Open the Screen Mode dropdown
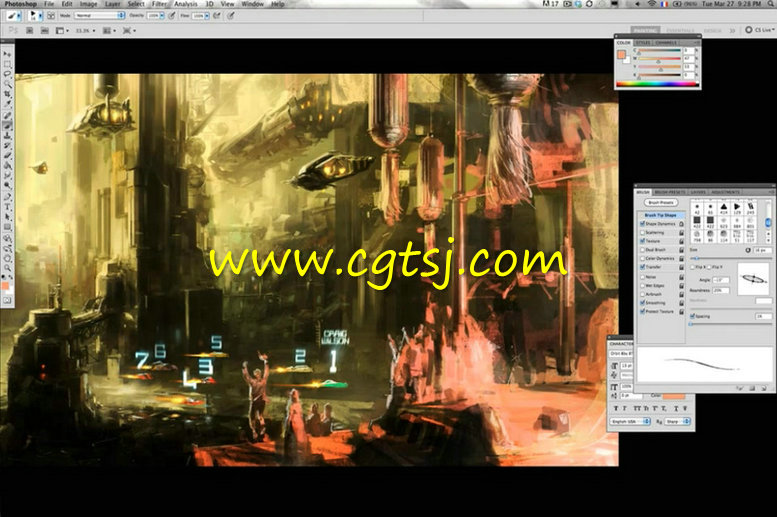This screenshot has width=777, height=517. 129,30
